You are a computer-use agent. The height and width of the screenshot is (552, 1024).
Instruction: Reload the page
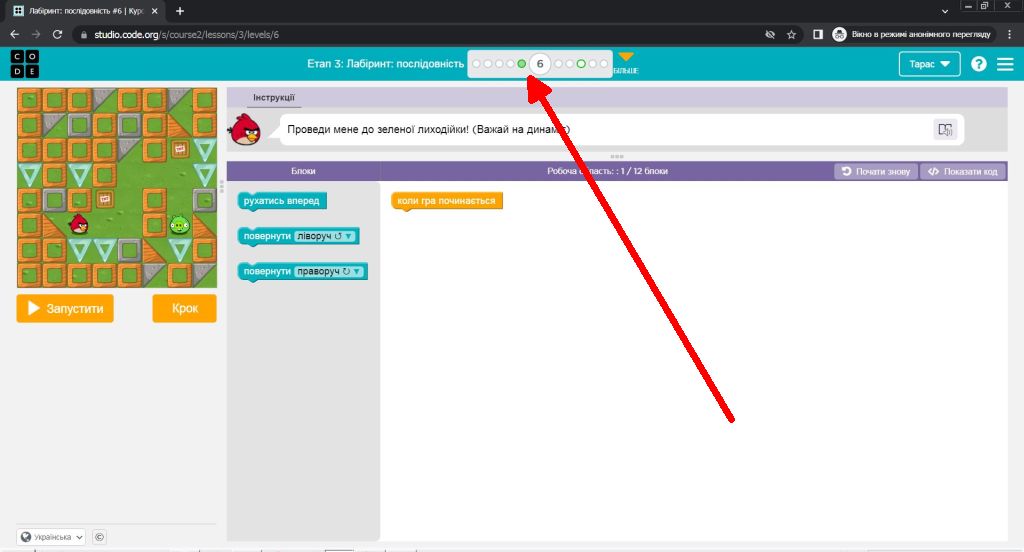(x=57, y=35)
